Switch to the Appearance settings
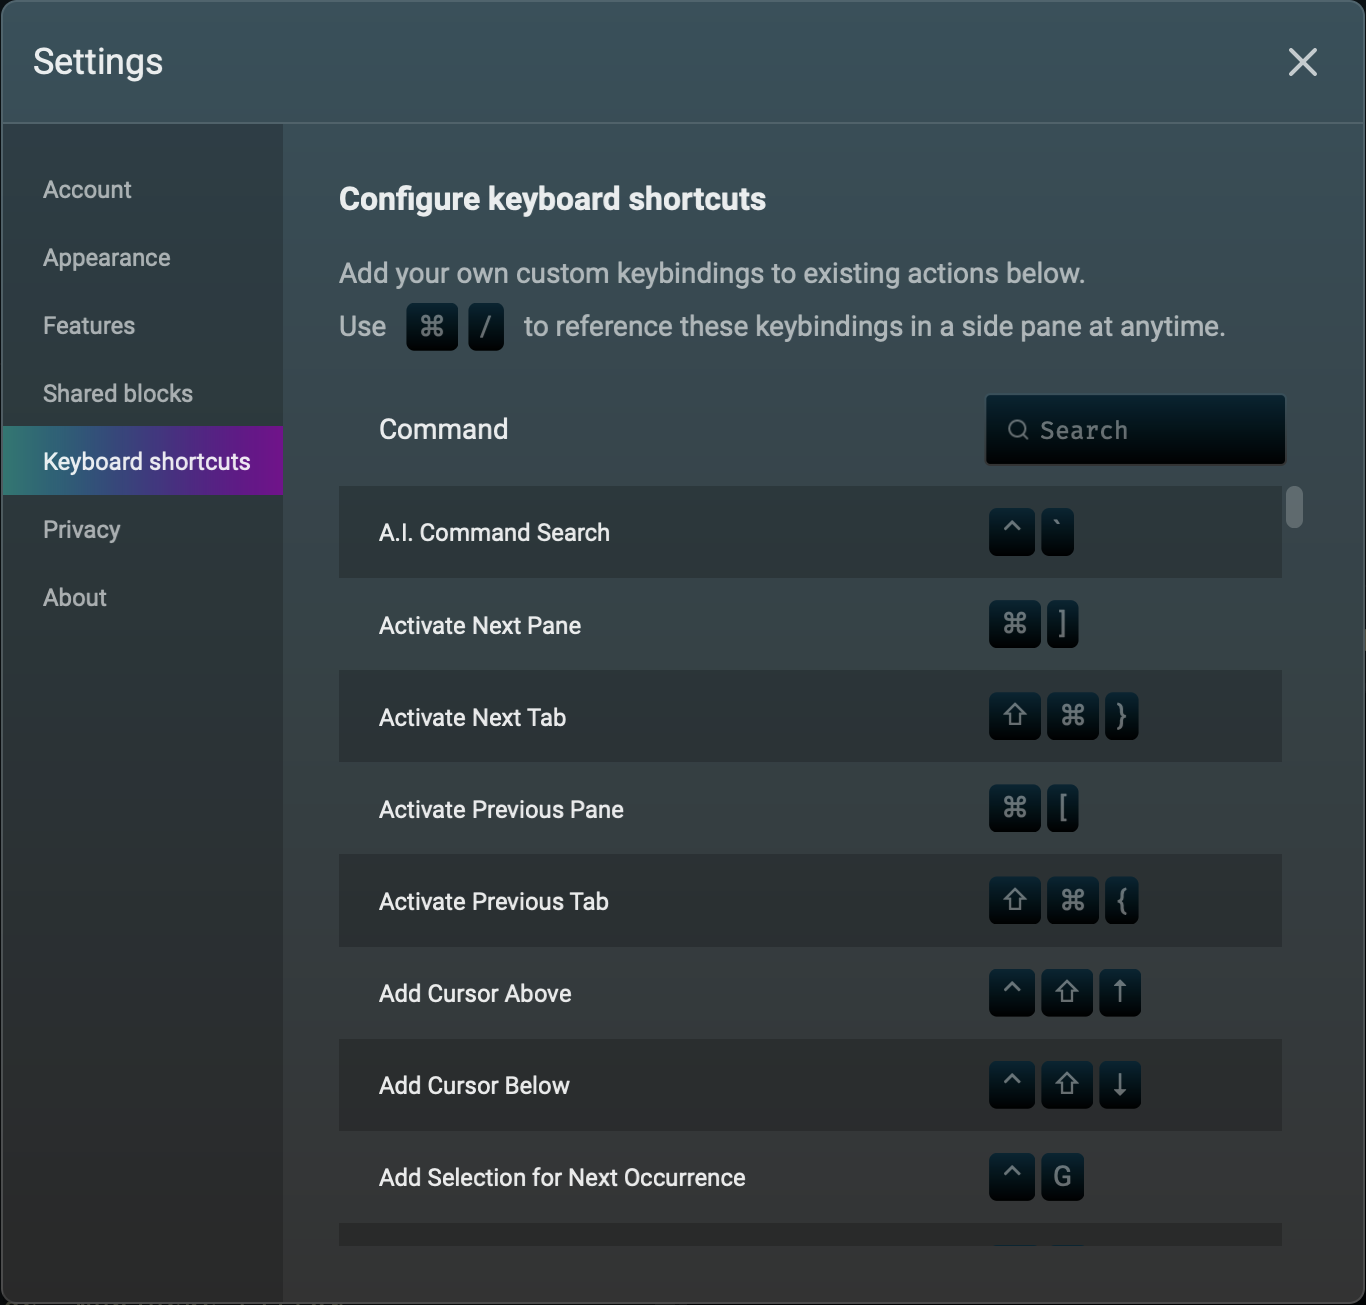The image size is (1366, 1305). [106, 258]
